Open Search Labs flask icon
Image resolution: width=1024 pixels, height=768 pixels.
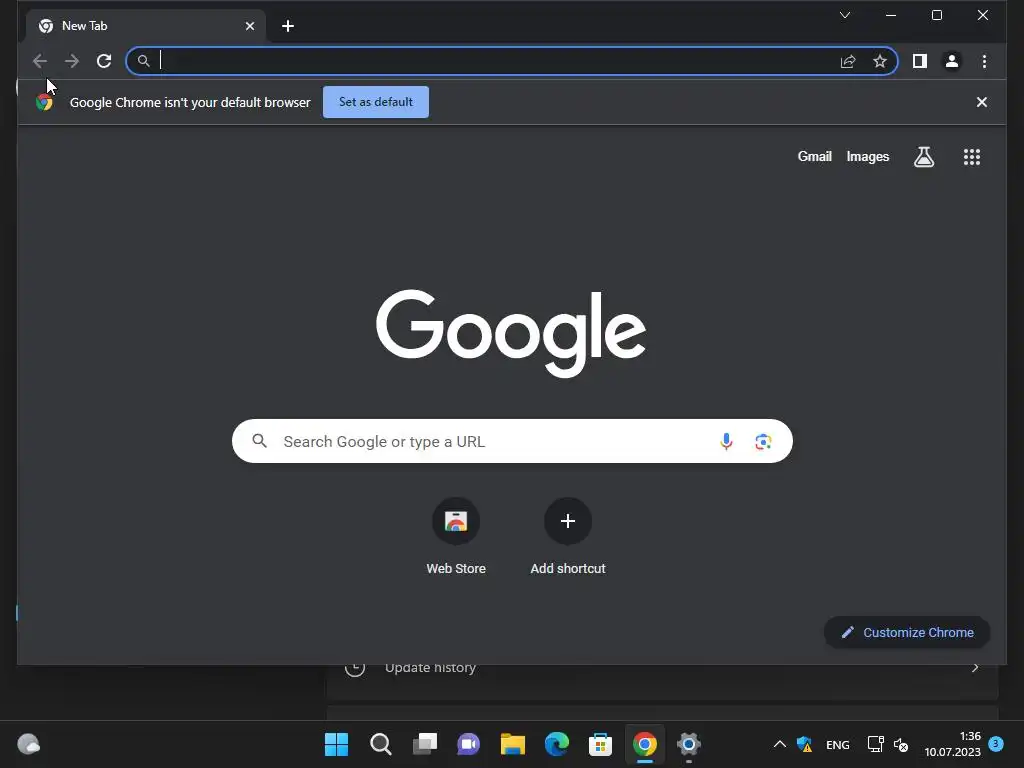pyautogui.click(x=923, y=157)
